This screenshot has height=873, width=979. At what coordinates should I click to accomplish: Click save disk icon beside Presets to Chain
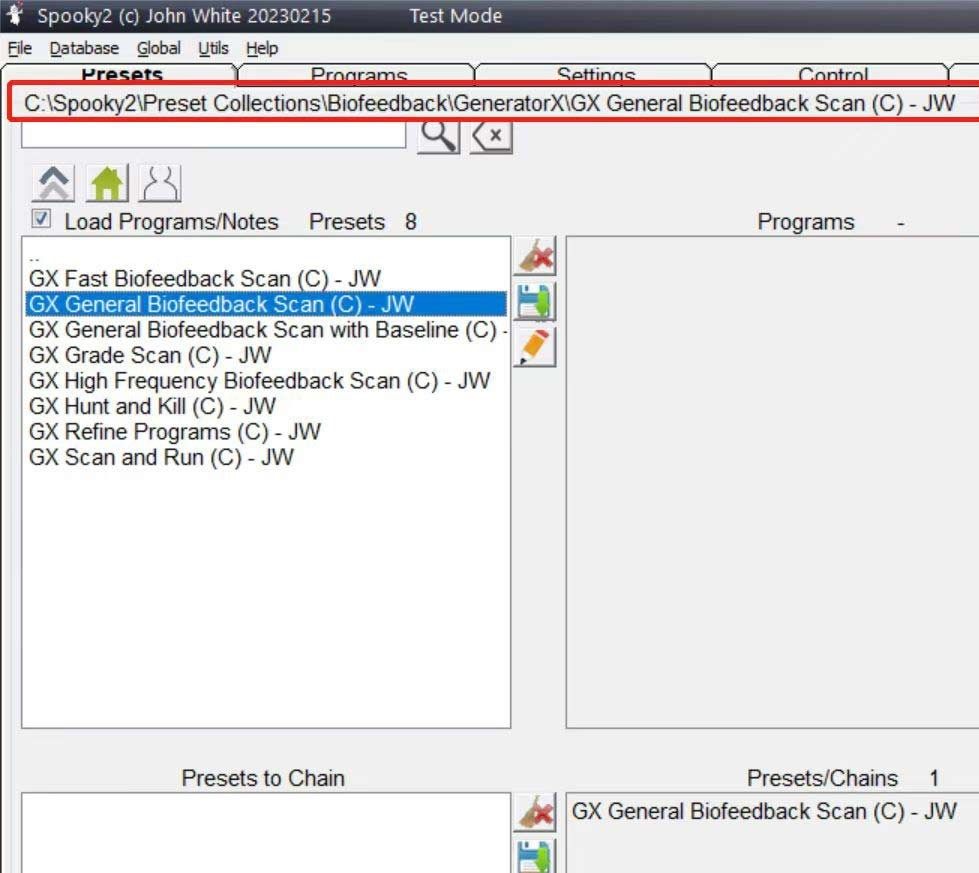point(535,857)
